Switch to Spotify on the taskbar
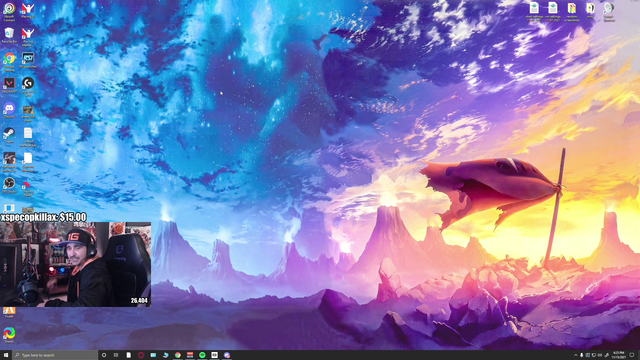This screenshot has height=360, width=640. [x=202, y=355]
